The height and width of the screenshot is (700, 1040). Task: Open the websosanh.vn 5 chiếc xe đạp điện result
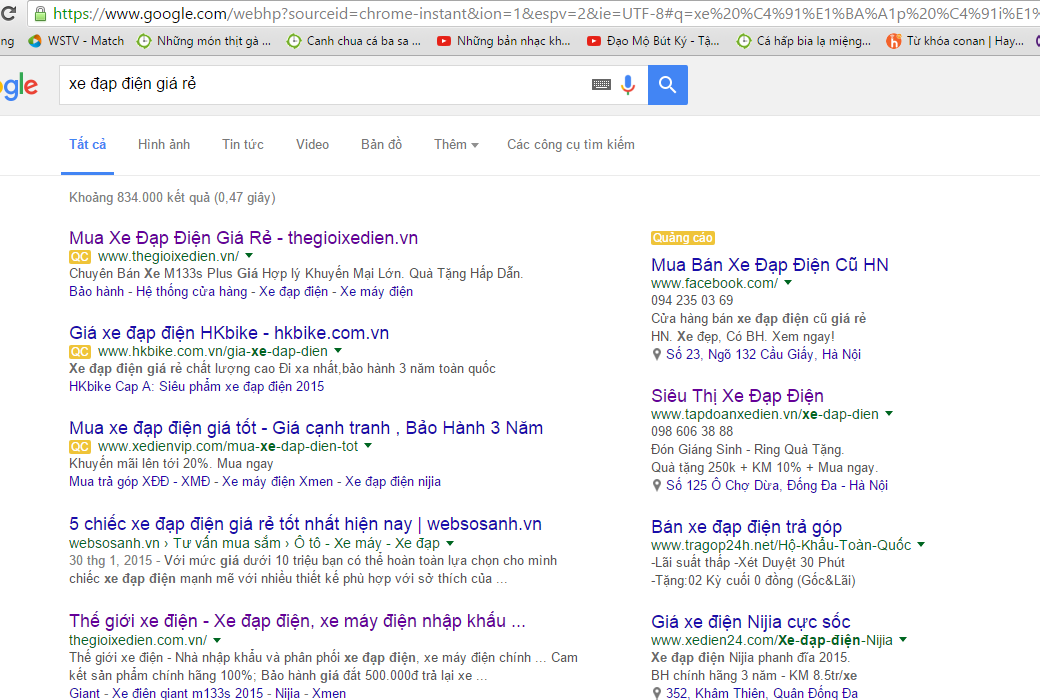[x=305, y=524]
